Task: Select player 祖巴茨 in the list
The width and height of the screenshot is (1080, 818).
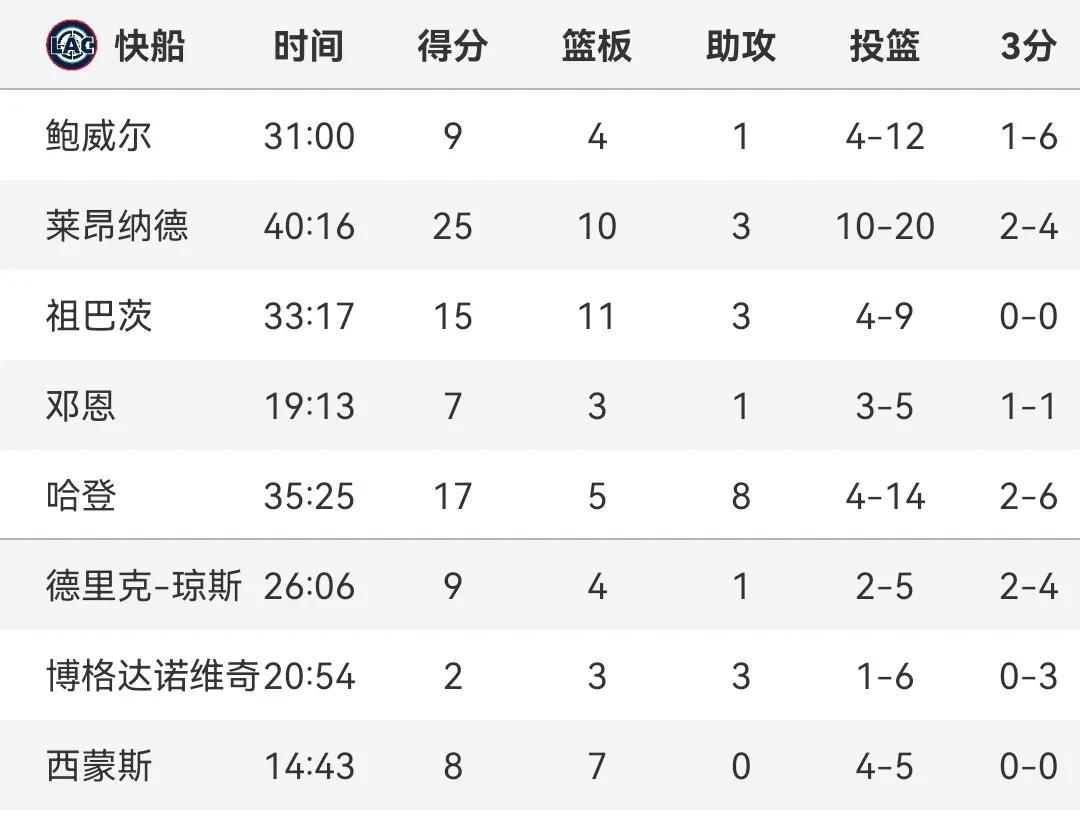Action: pyautogui.click(x=99, y=316)
